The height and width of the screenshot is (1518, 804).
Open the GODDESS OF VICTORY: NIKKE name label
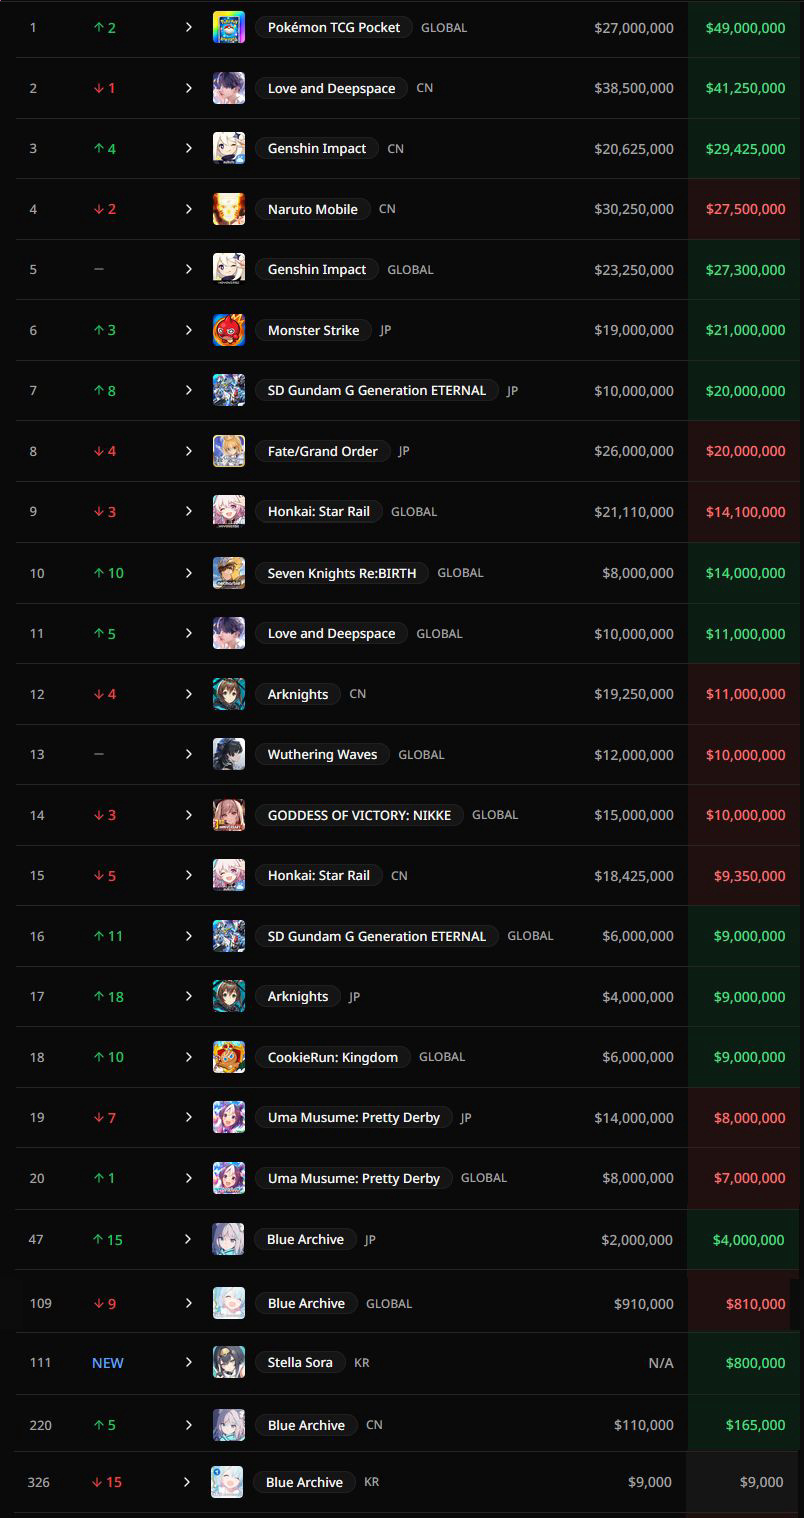point(360,815)
